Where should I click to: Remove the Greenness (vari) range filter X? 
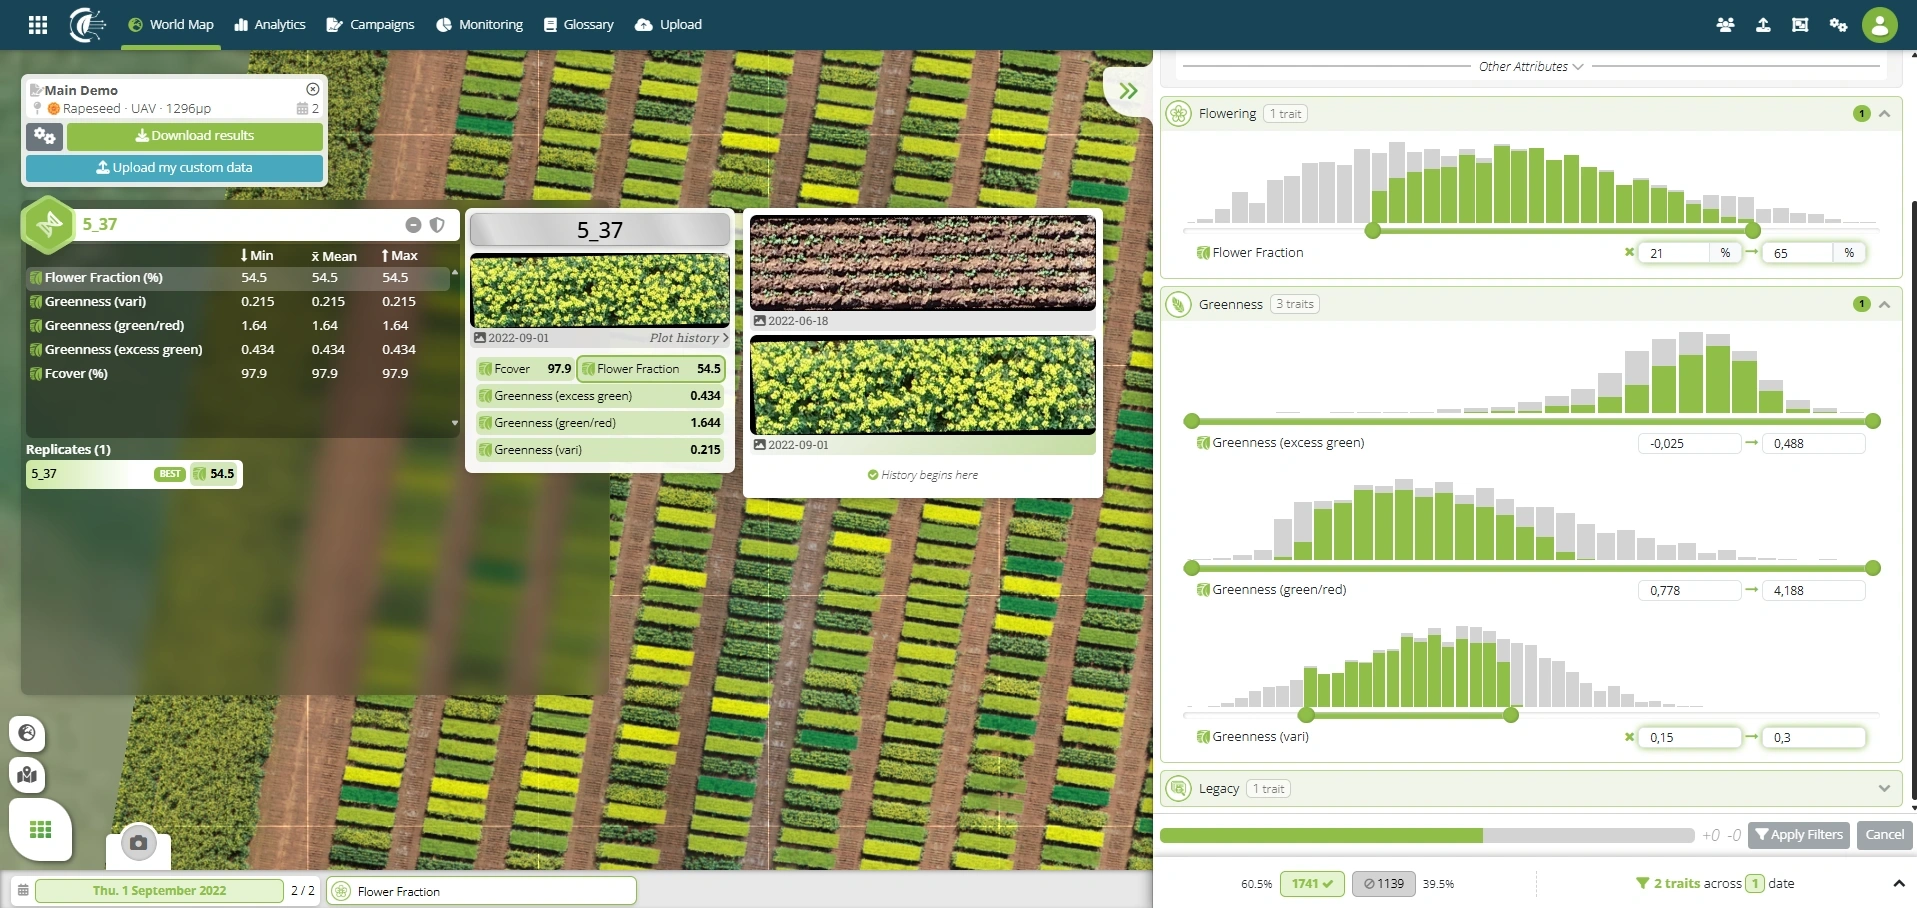[x=1629, y=737]
